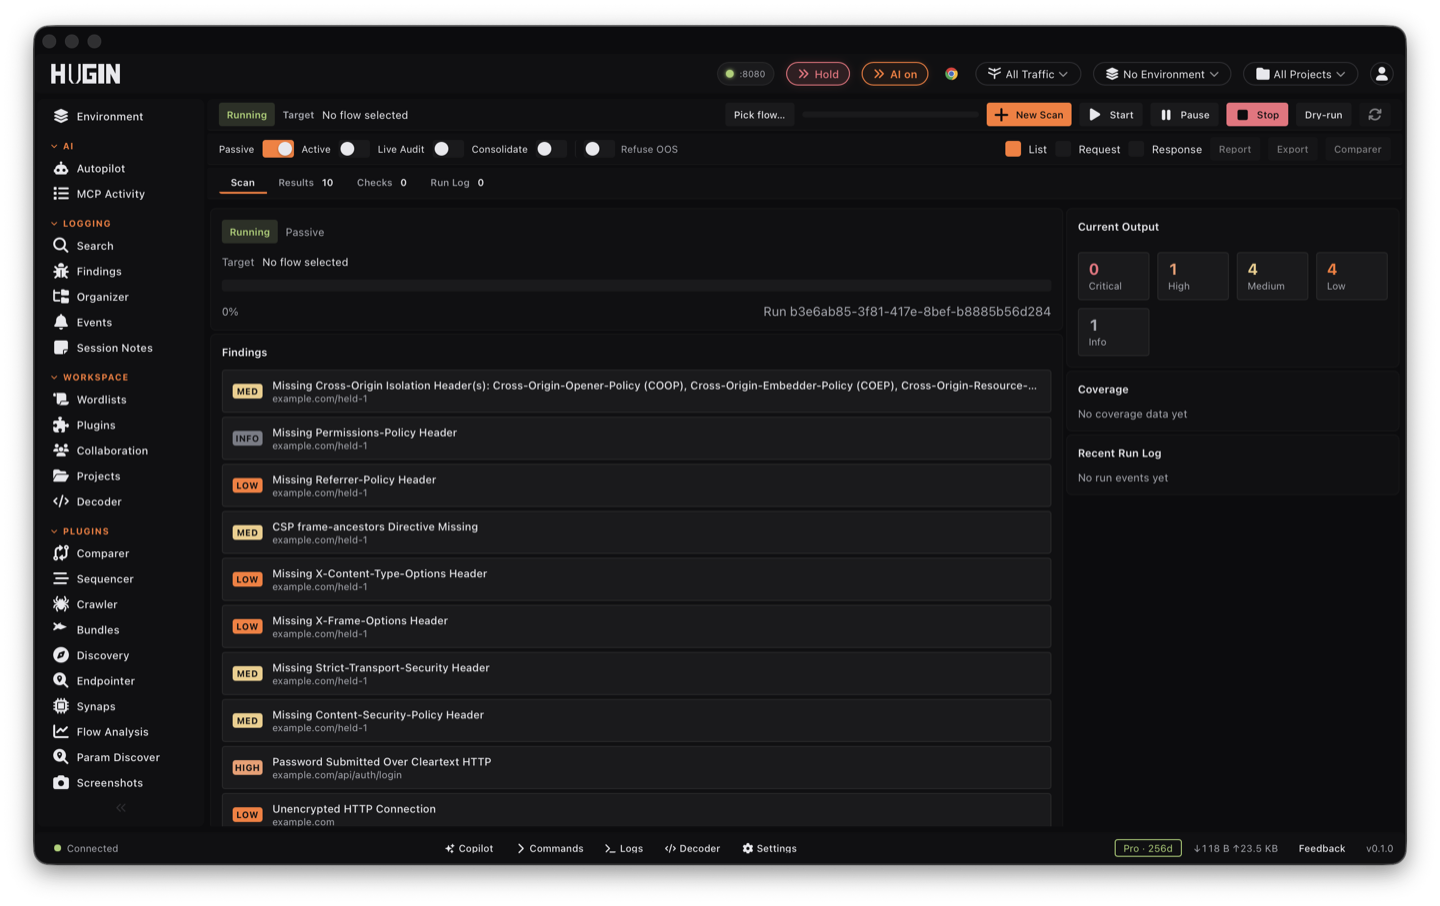Collapse the PLUGINS sidebar section

(80, 532)
